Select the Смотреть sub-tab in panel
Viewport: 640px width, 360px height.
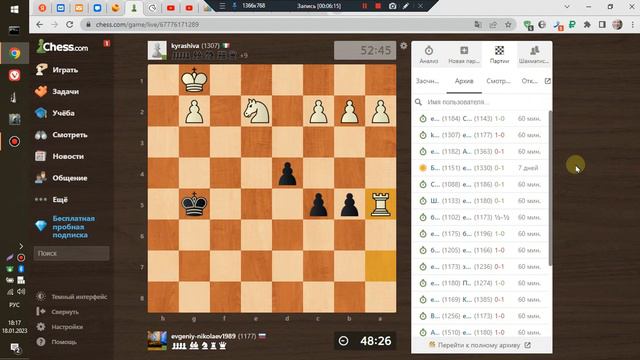click(x=498, y=81)
